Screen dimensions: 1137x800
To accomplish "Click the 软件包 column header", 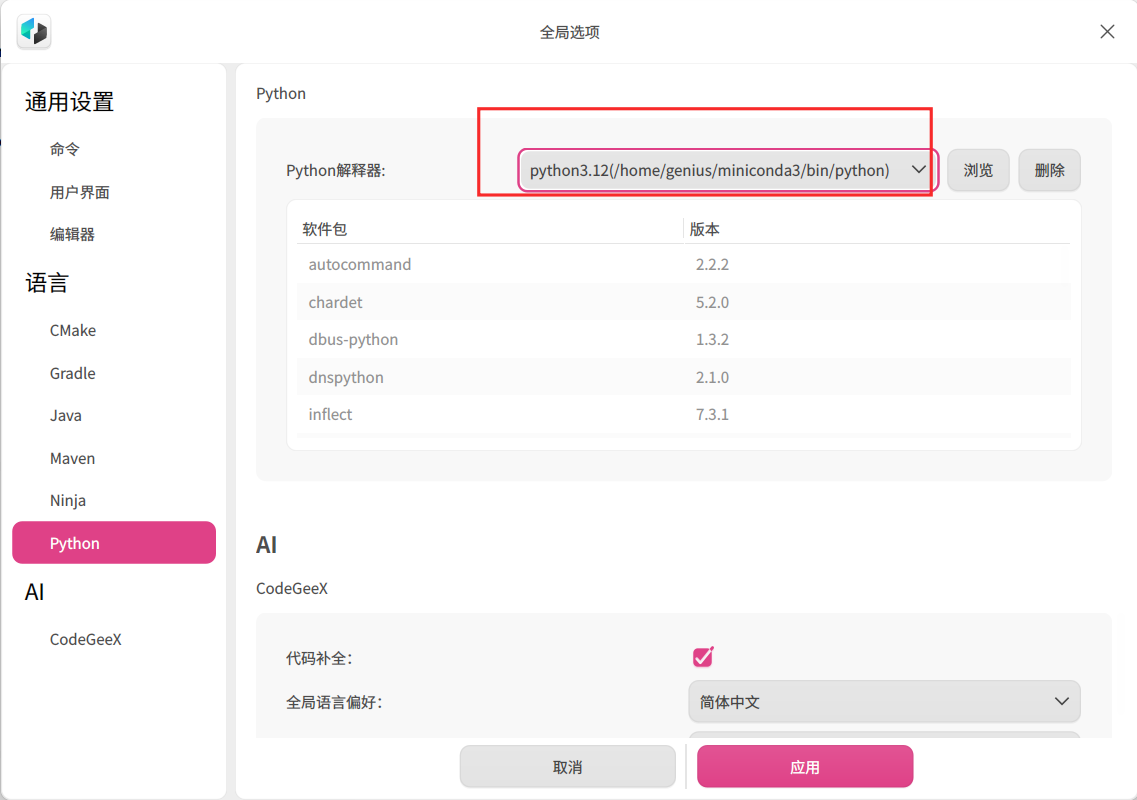I will tap(325, 229).
